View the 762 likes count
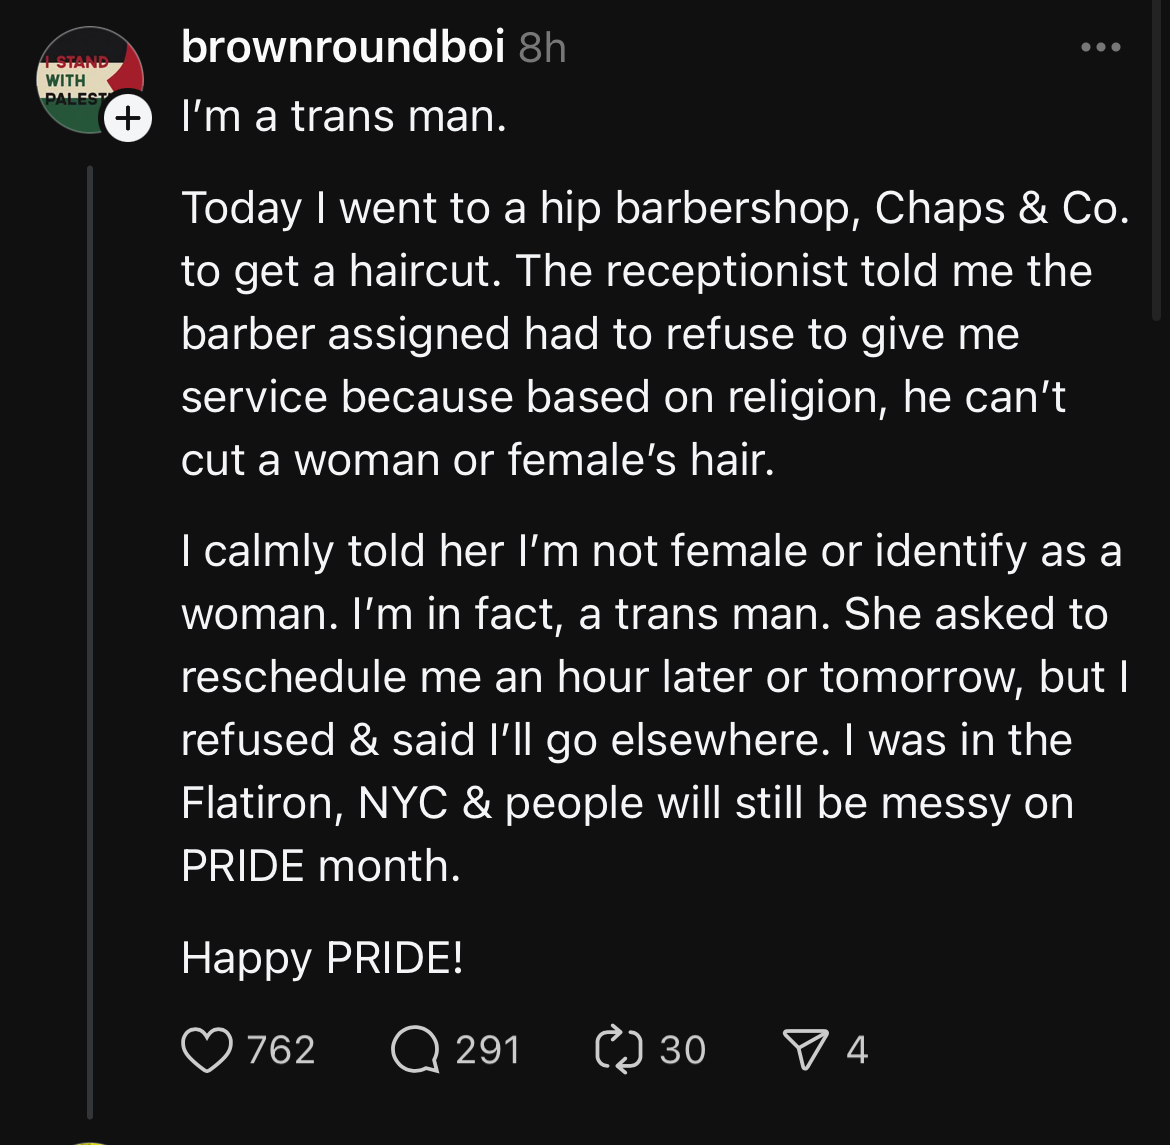Viewport: 1170px width, 1145px height. click(x=281, y=1049)
